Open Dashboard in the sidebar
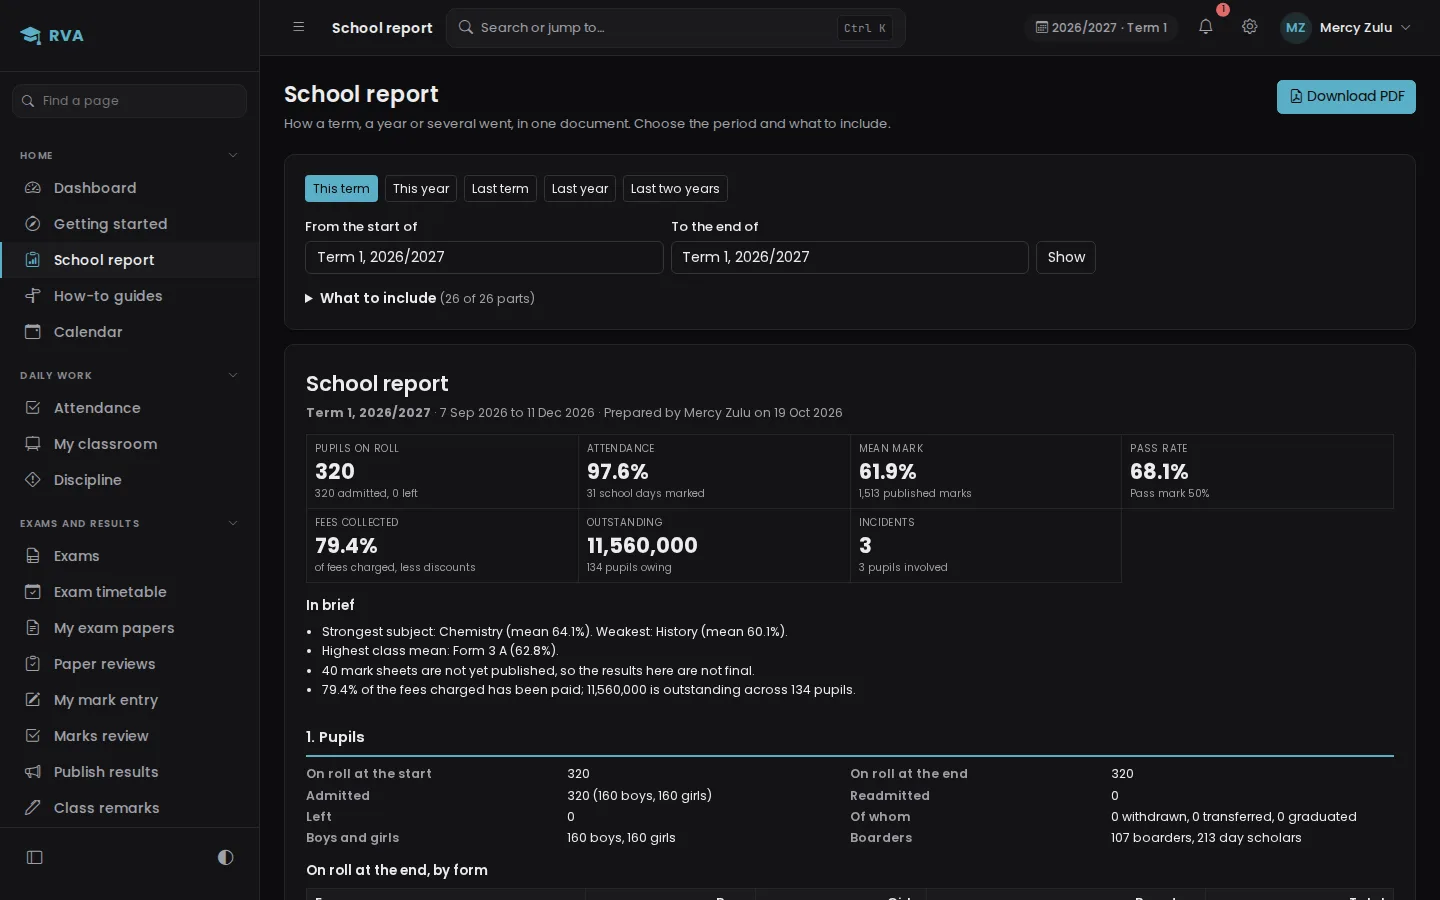 pyautogui.click(x=129, y=188)
